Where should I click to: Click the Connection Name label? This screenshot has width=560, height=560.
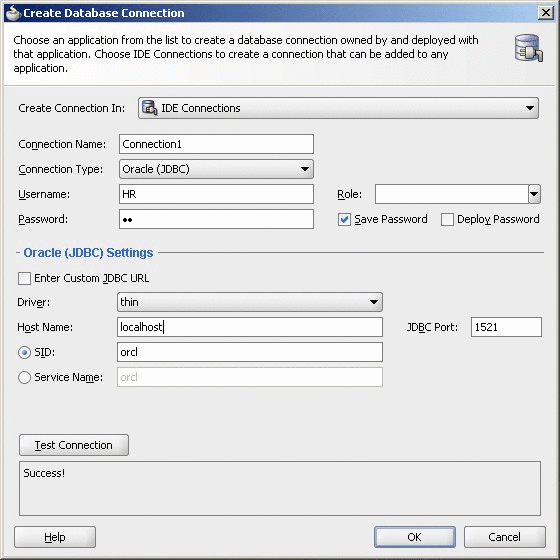click(x=62, y=144)
